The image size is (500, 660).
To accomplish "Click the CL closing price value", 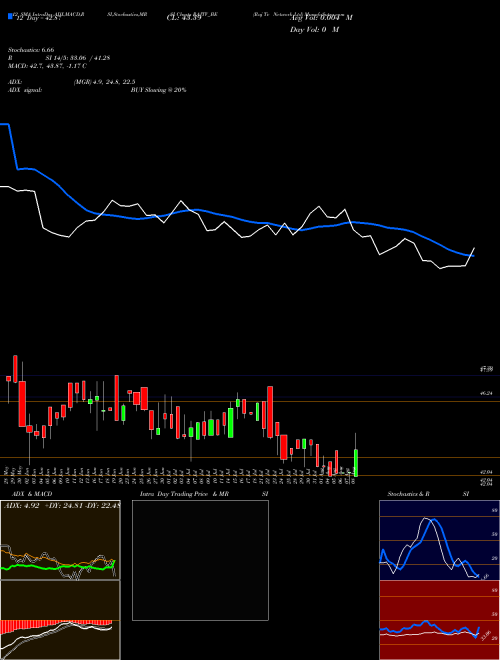I will tap(184, 18).
